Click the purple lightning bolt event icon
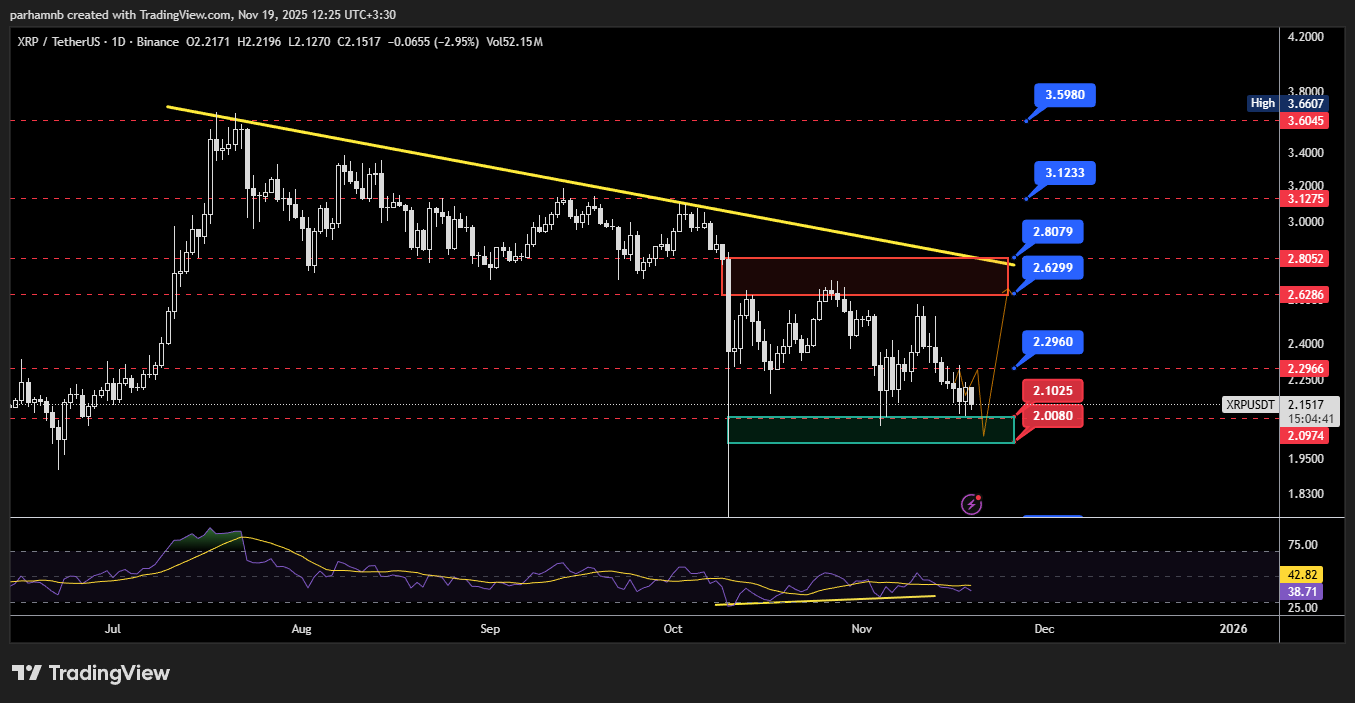 point(970,504)
